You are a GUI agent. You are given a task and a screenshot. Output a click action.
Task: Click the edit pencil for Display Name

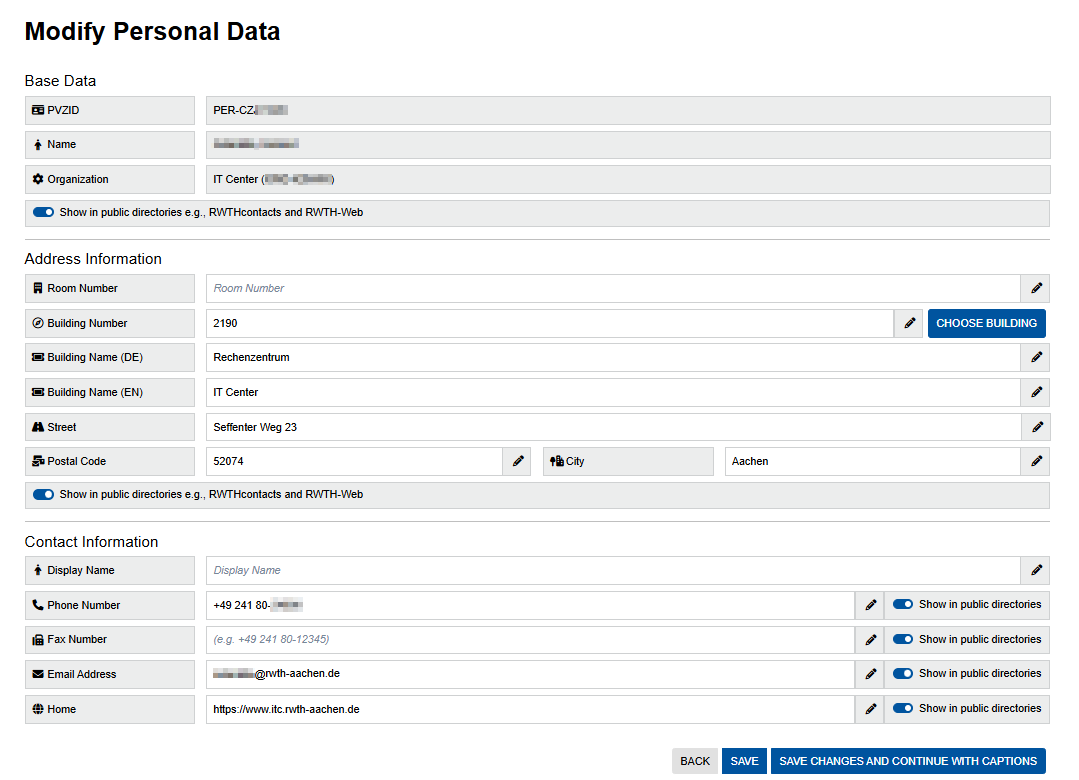click(x=1035, y=569)
